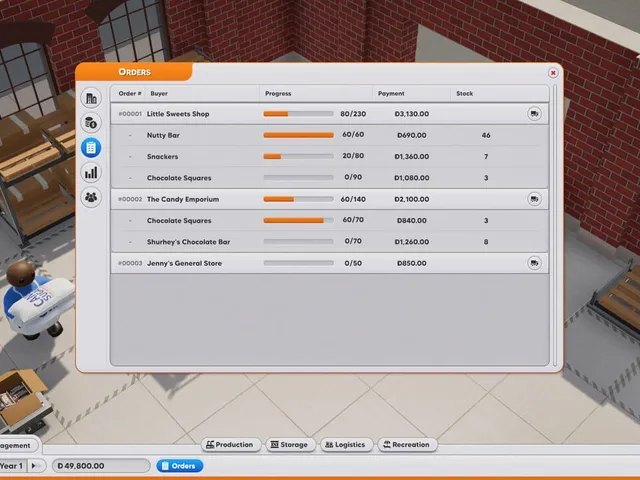Select Chocolate Squares under Little Sweets Shop
The height and width of the screenshot is (480, 640).
tap(330, 178)
